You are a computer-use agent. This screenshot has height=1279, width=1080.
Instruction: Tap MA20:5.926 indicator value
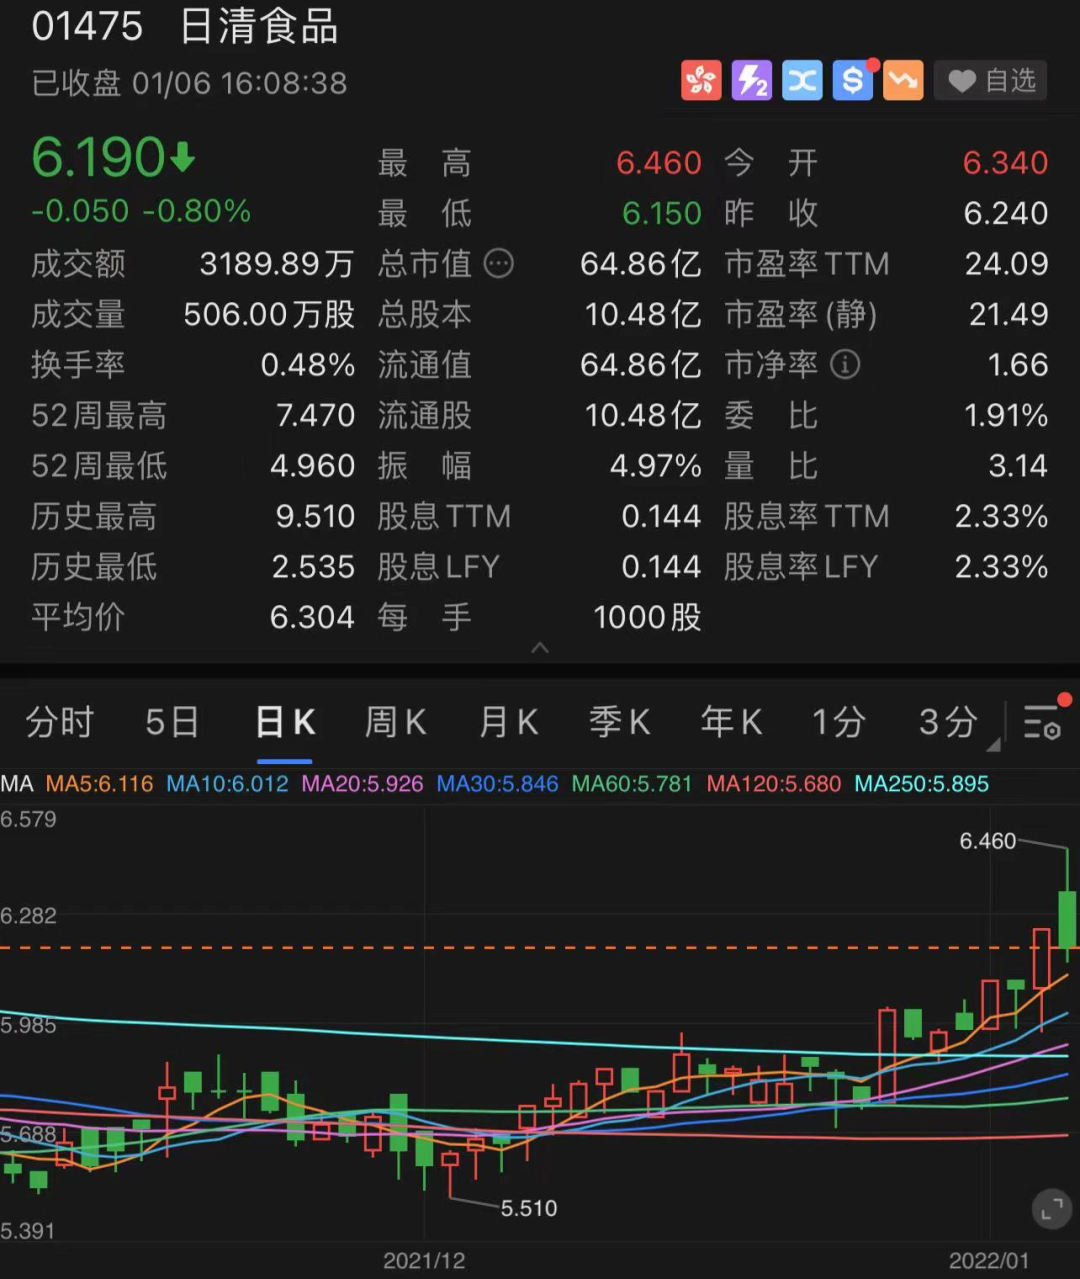363,784
